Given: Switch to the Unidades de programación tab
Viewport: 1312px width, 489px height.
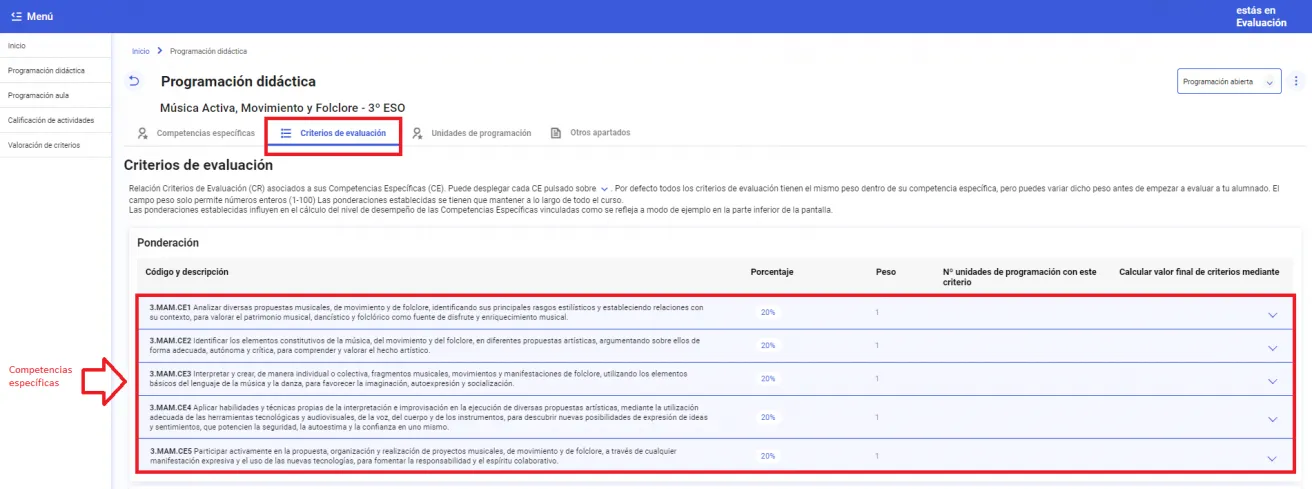Looking at the screenshot, I should click(481, 133).
